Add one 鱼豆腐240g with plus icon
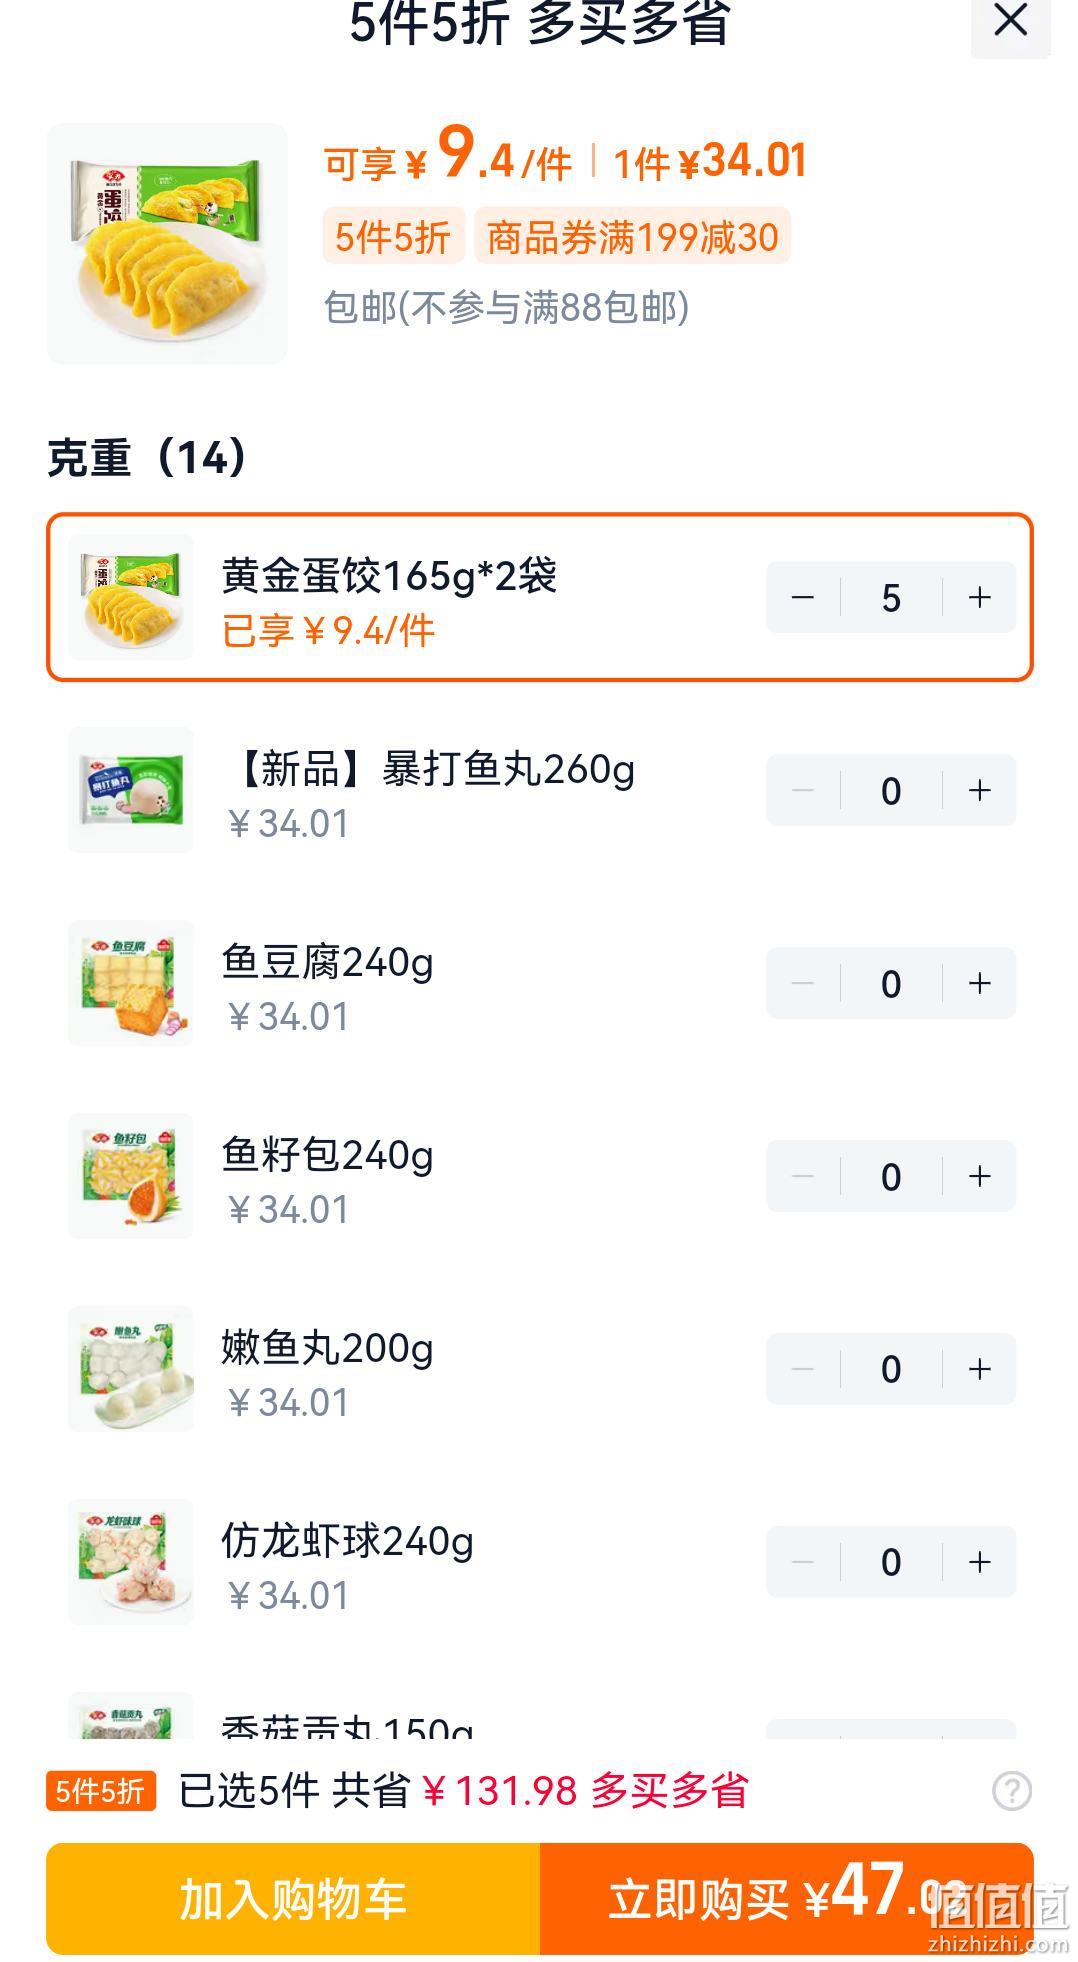1078x1962 pixels. tap(979, 983)
